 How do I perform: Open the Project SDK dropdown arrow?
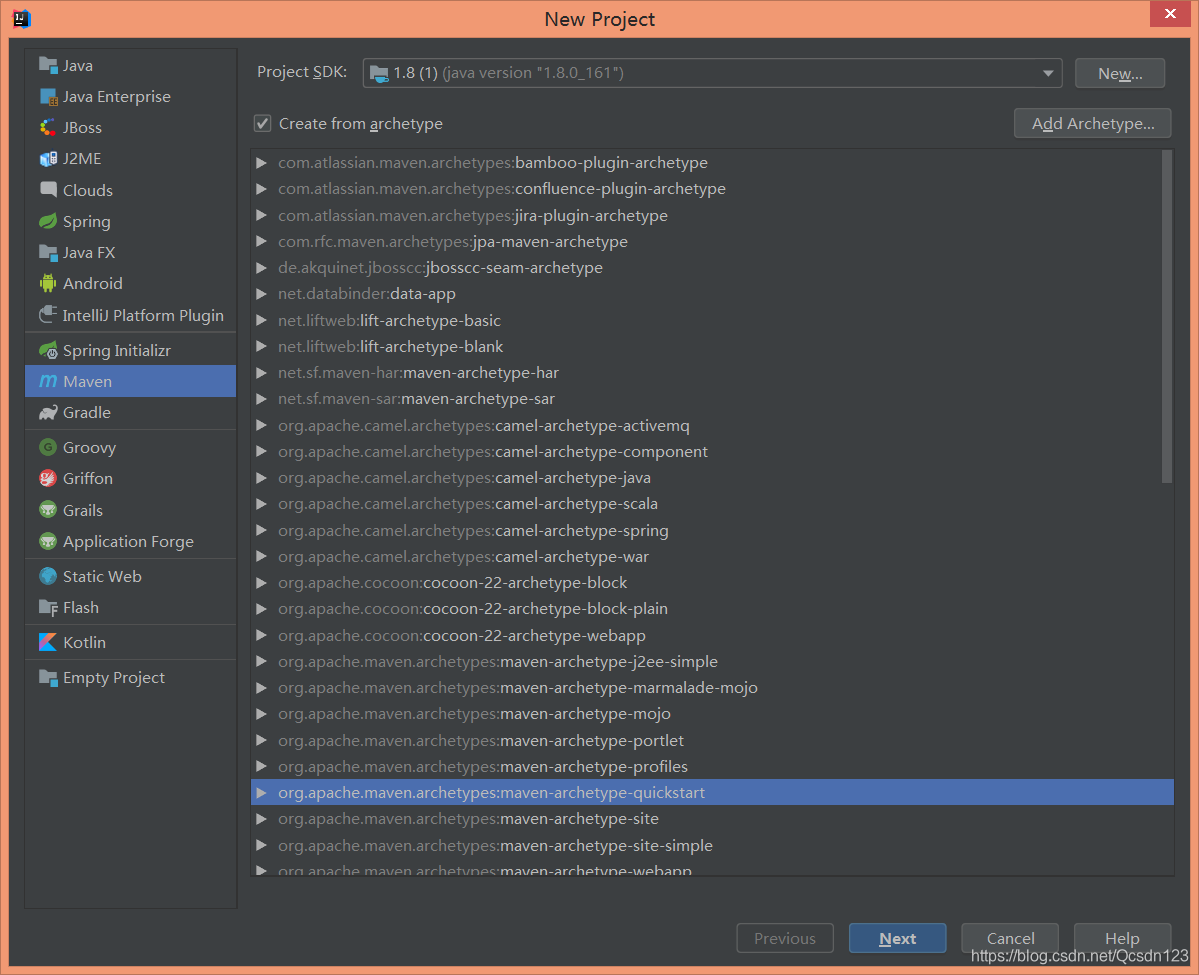point(1048,73)
